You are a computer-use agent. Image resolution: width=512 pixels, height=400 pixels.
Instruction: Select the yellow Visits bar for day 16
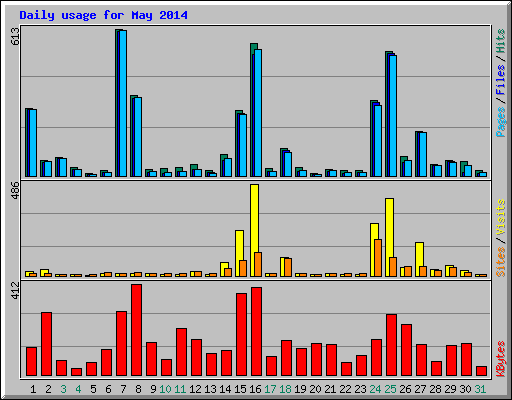tap(254, 230)
